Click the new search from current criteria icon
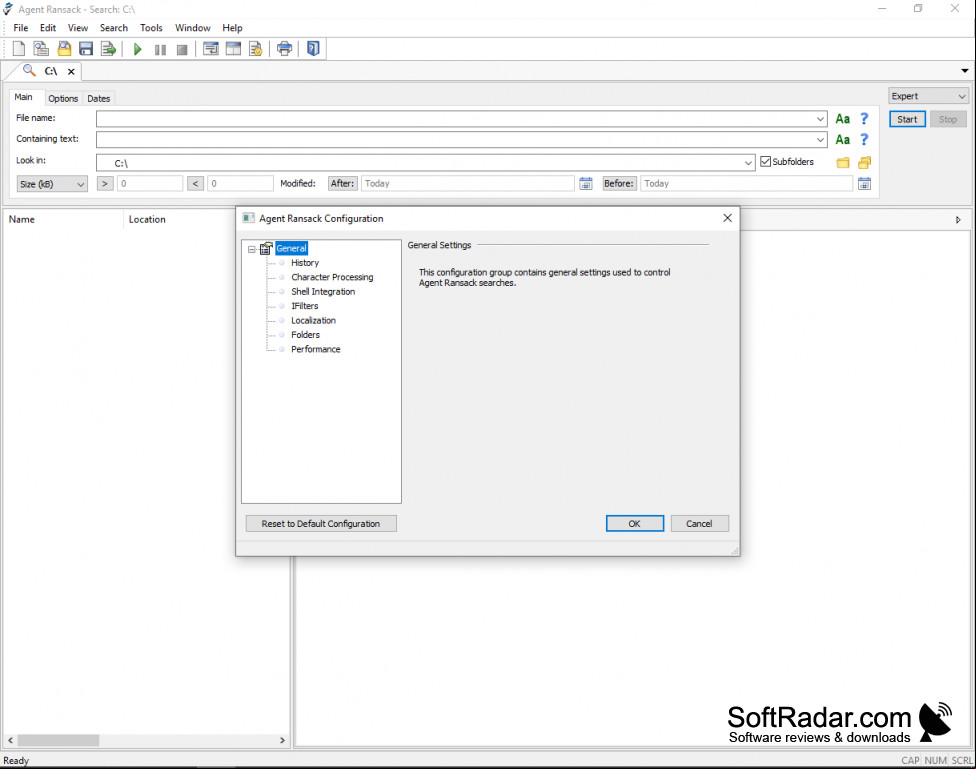Screen dimensions: 976x769 tap(41, 49)
